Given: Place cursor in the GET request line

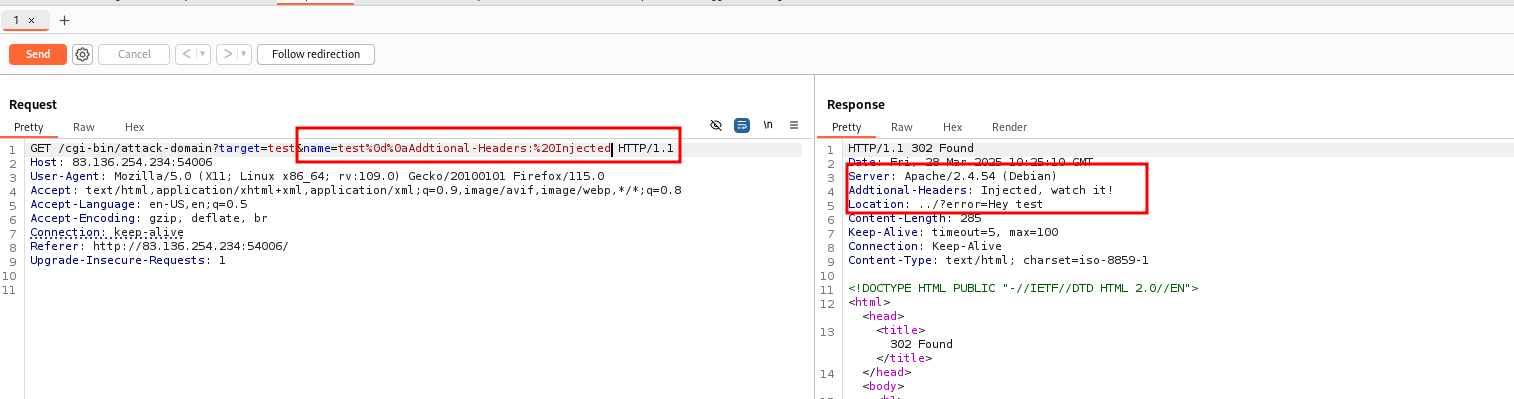Looking at the screenshot, I should coord(352,149).
